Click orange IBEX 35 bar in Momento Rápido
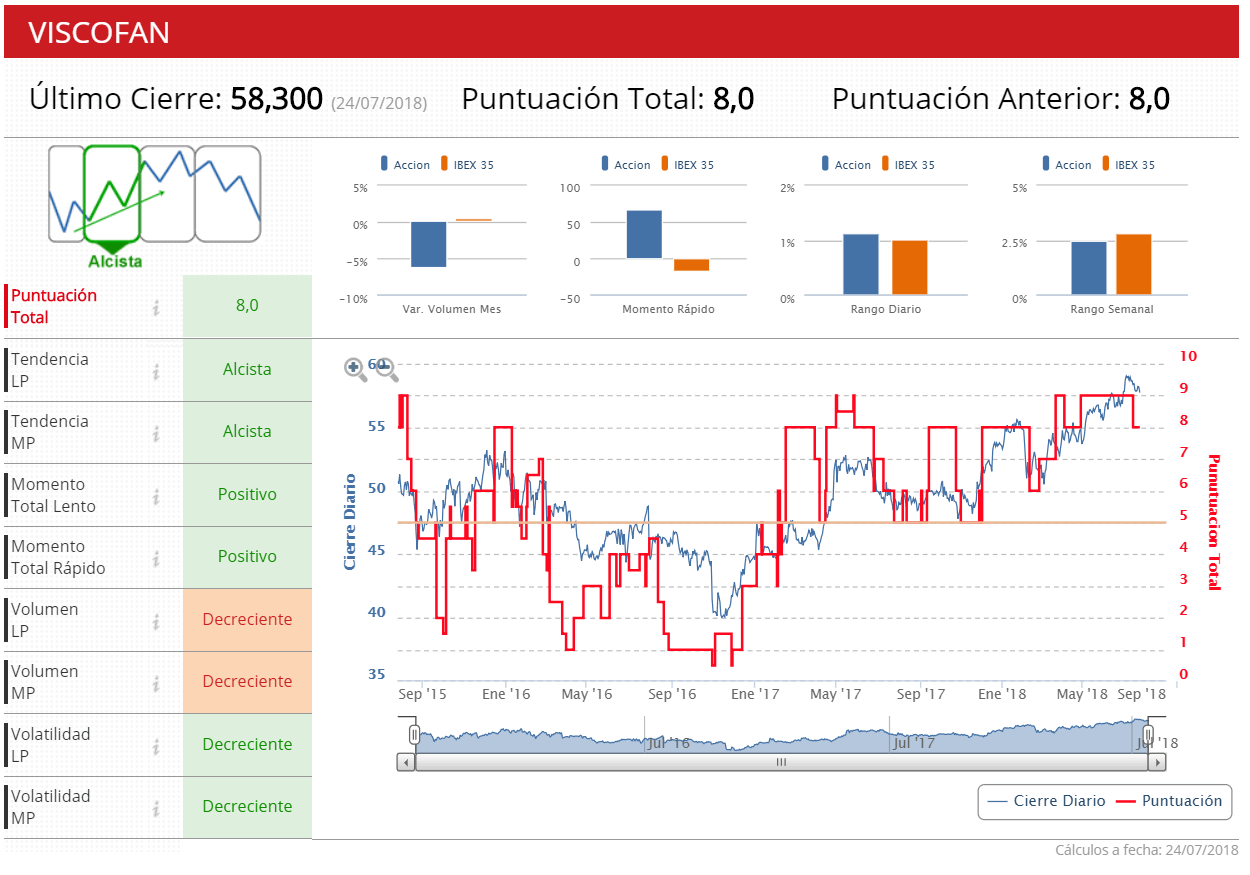This screenshot has height=875, width=1250. pyautogui.click(x=691, y=265)
